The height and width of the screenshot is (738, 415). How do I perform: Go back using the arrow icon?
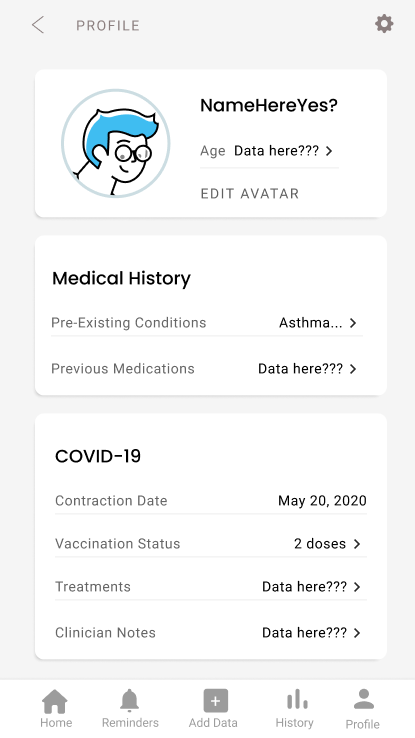(x=38, y=24)
